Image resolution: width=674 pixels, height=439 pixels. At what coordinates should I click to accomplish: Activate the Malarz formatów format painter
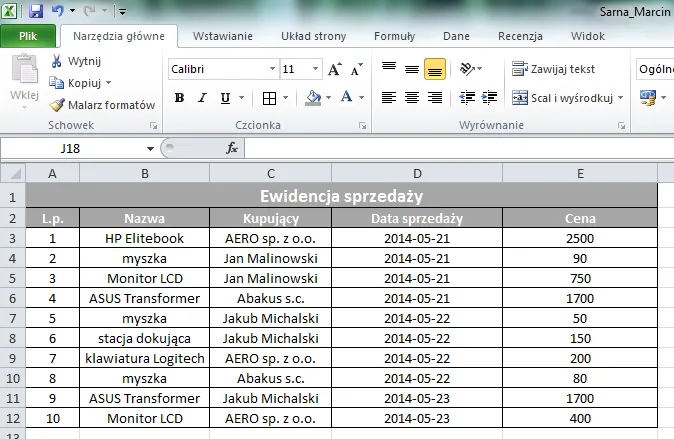tap(103, 104)
